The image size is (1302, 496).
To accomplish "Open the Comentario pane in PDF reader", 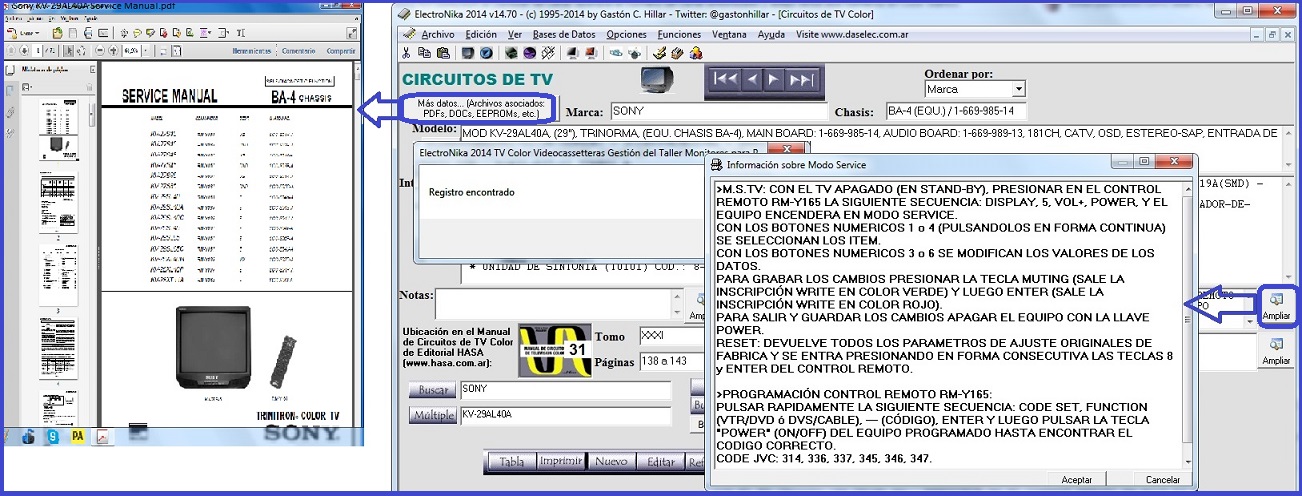I will tap(298, 51).
